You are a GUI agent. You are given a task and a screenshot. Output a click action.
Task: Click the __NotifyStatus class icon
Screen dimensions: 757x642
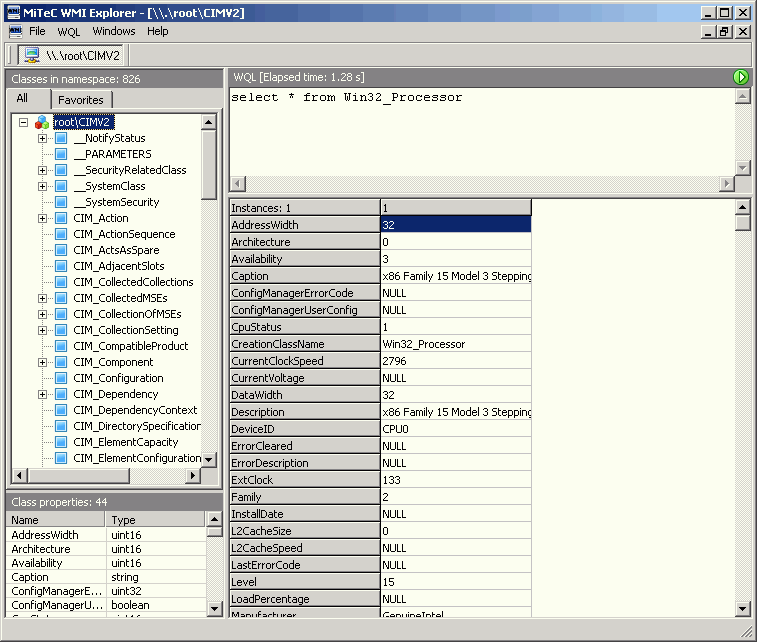pyautogui.click(x=61, y=138)
